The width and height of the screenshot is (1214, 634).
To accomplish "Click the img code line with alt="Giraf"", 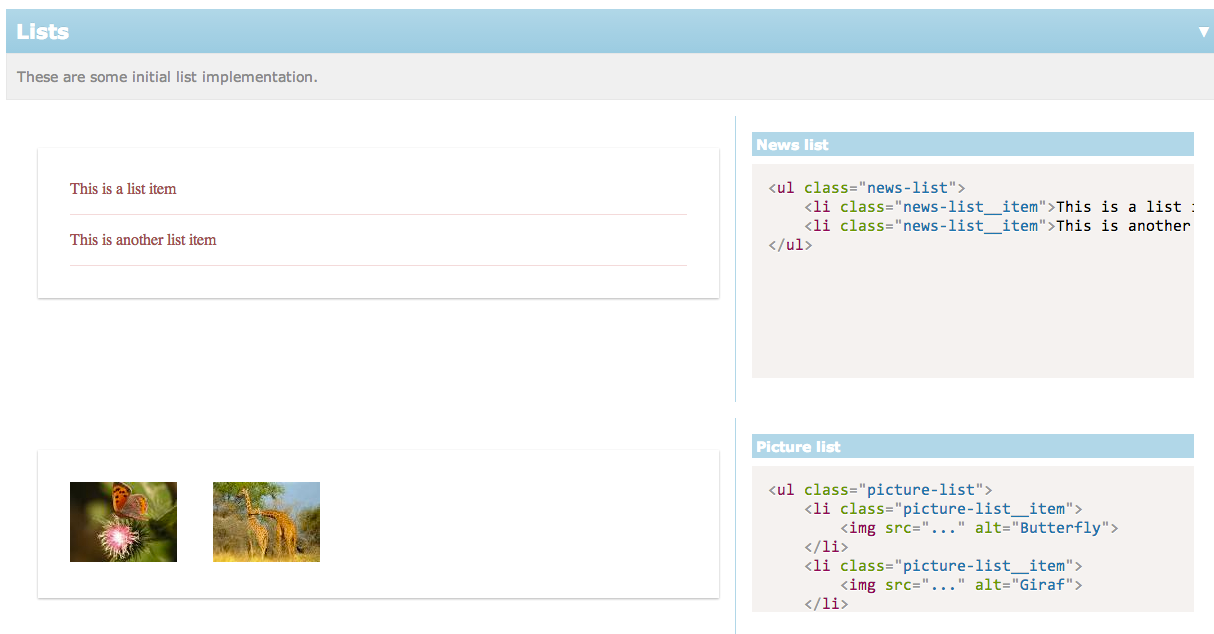I will pyautogui.click(x=961, y=585).
